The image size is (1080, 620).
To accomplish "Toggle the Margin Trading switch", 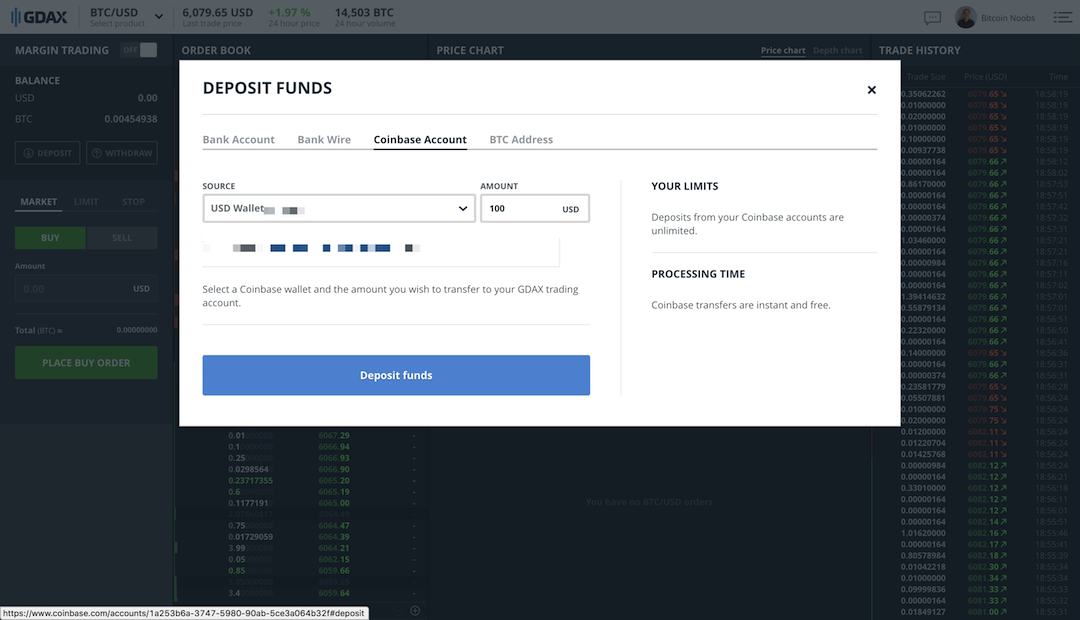I will pos(140,50).
